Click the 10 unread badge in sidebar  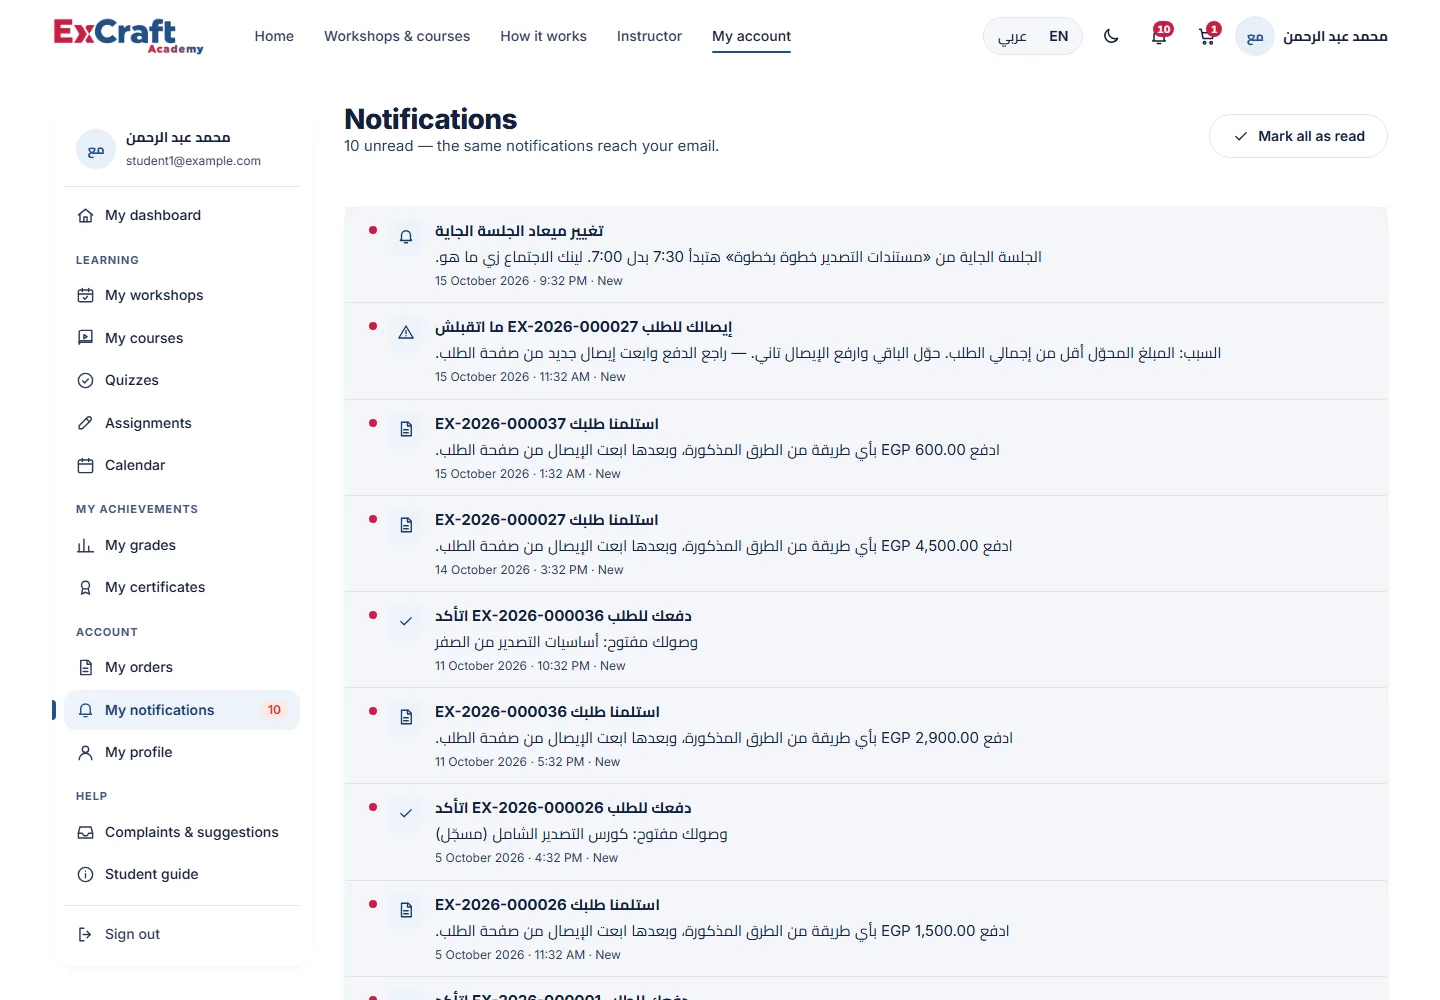coord(274,710)
